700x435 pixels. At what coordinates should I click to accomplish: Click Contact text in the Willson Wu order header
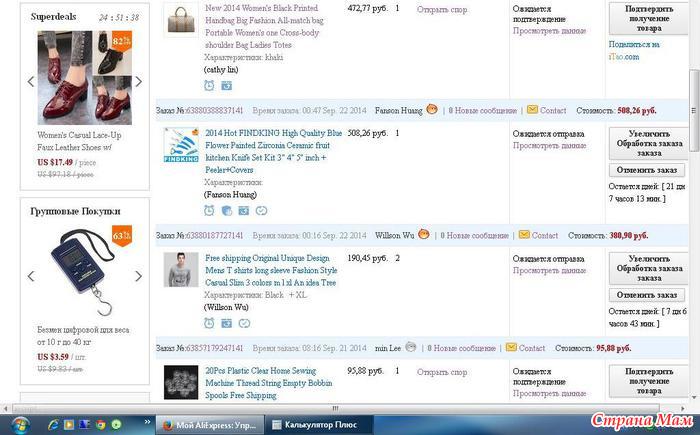click(x=545, y=235)
